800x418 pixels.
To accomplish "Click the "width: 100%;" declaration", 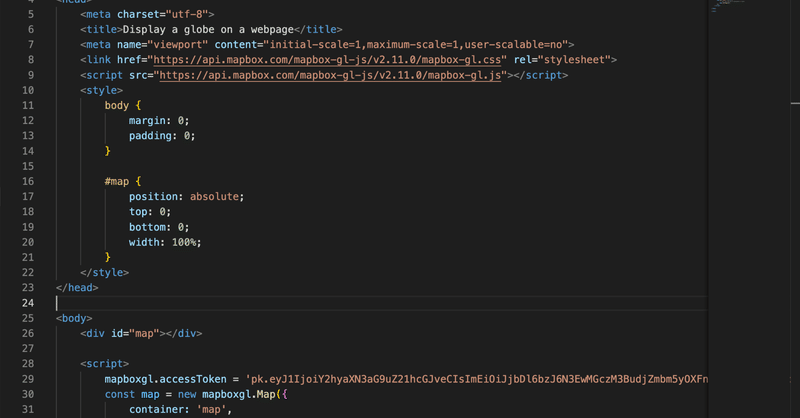I will tap(165, 242).
